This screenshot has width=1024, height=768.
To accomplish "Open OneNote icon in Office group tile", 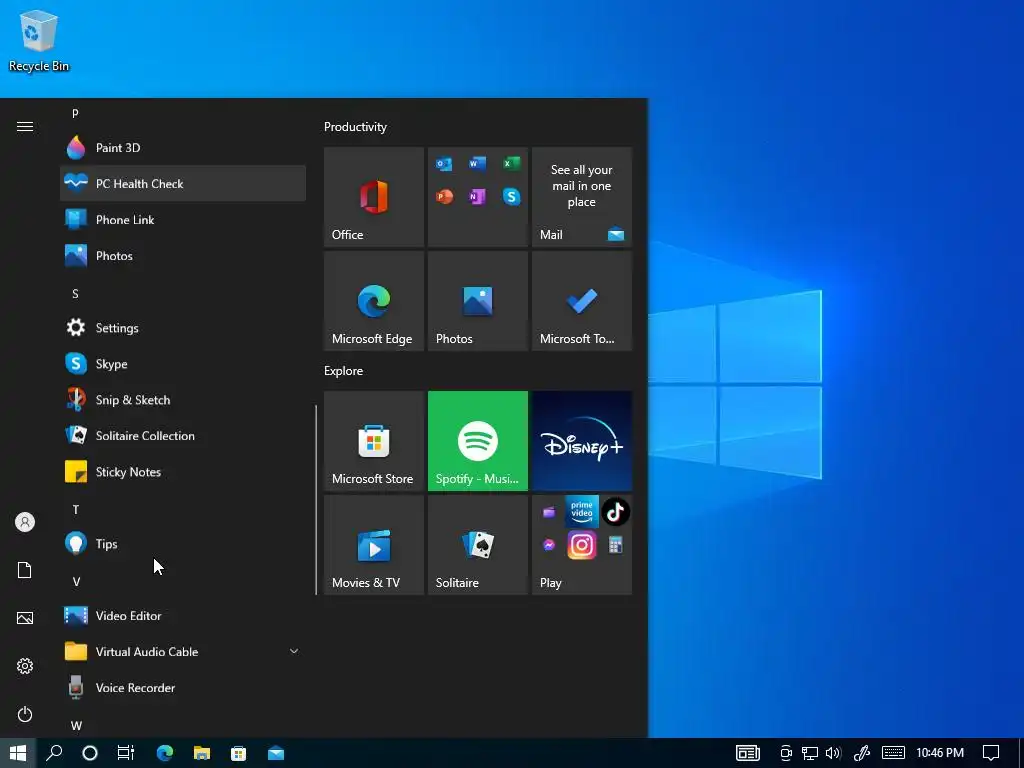I will [477, 196].
